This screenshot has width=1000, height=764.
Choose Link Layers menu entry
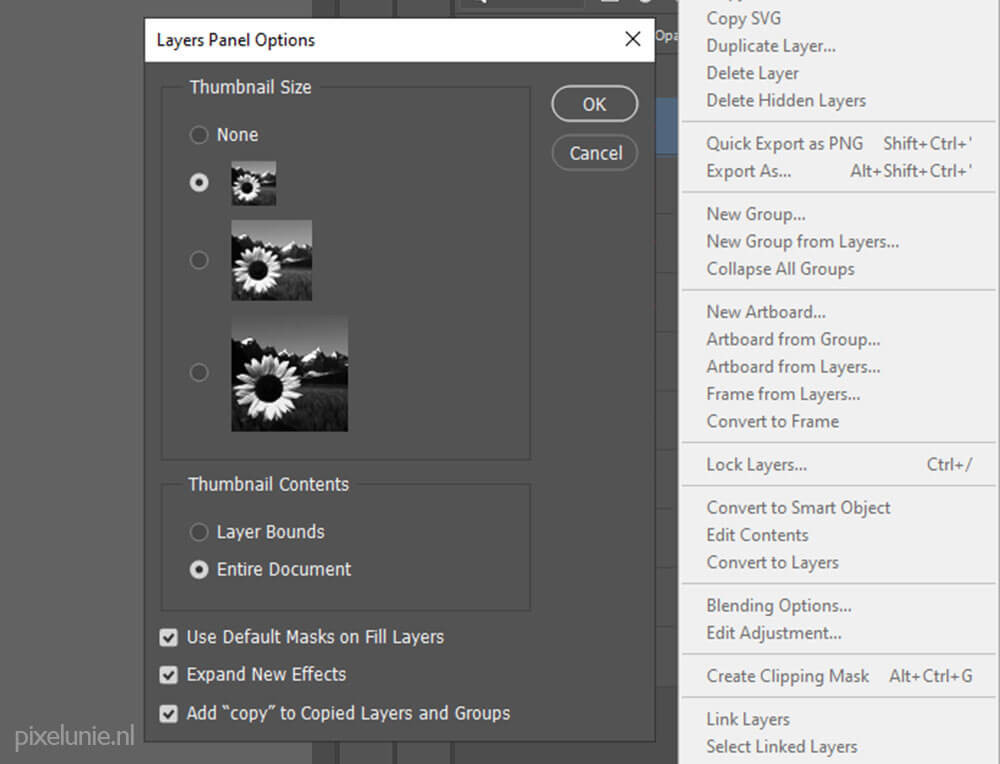pos(748,719)
